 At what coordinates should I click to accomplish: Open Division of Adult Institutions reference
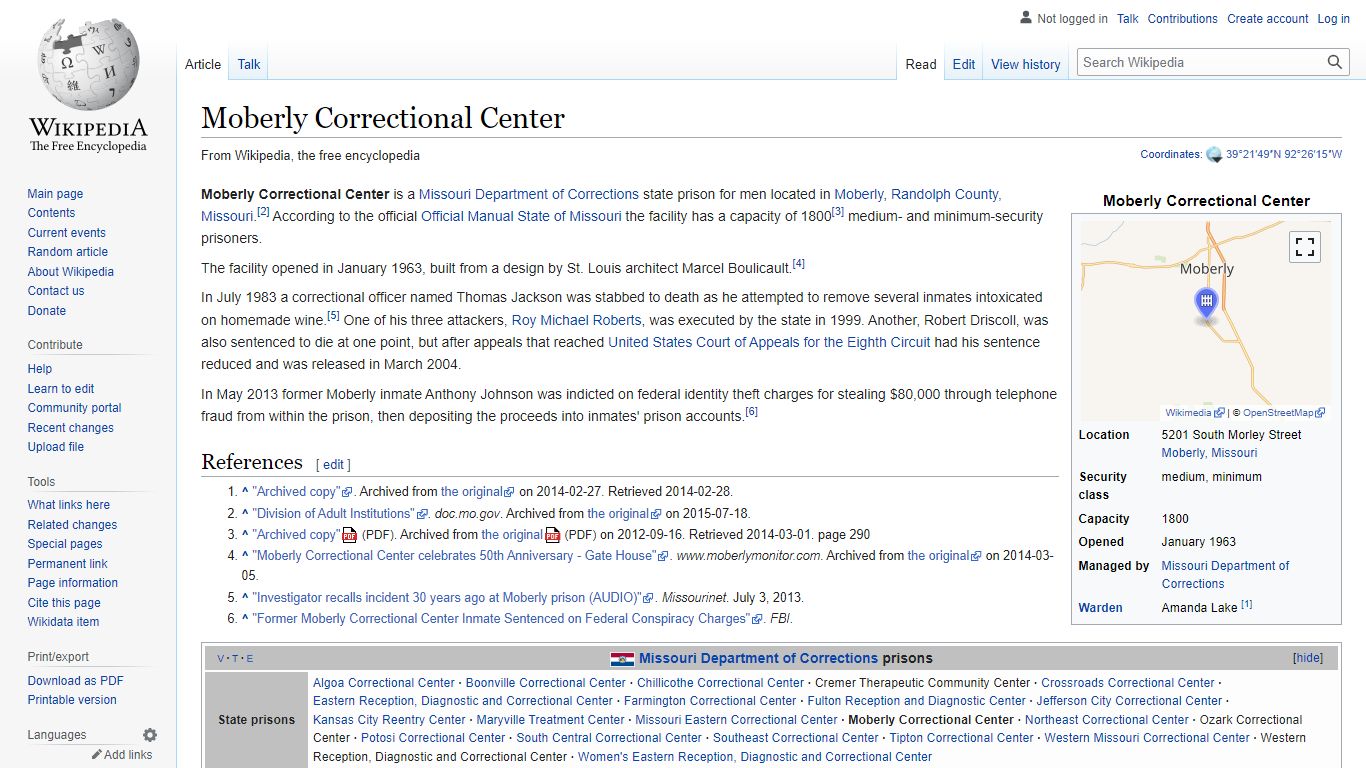pos(334,513)
